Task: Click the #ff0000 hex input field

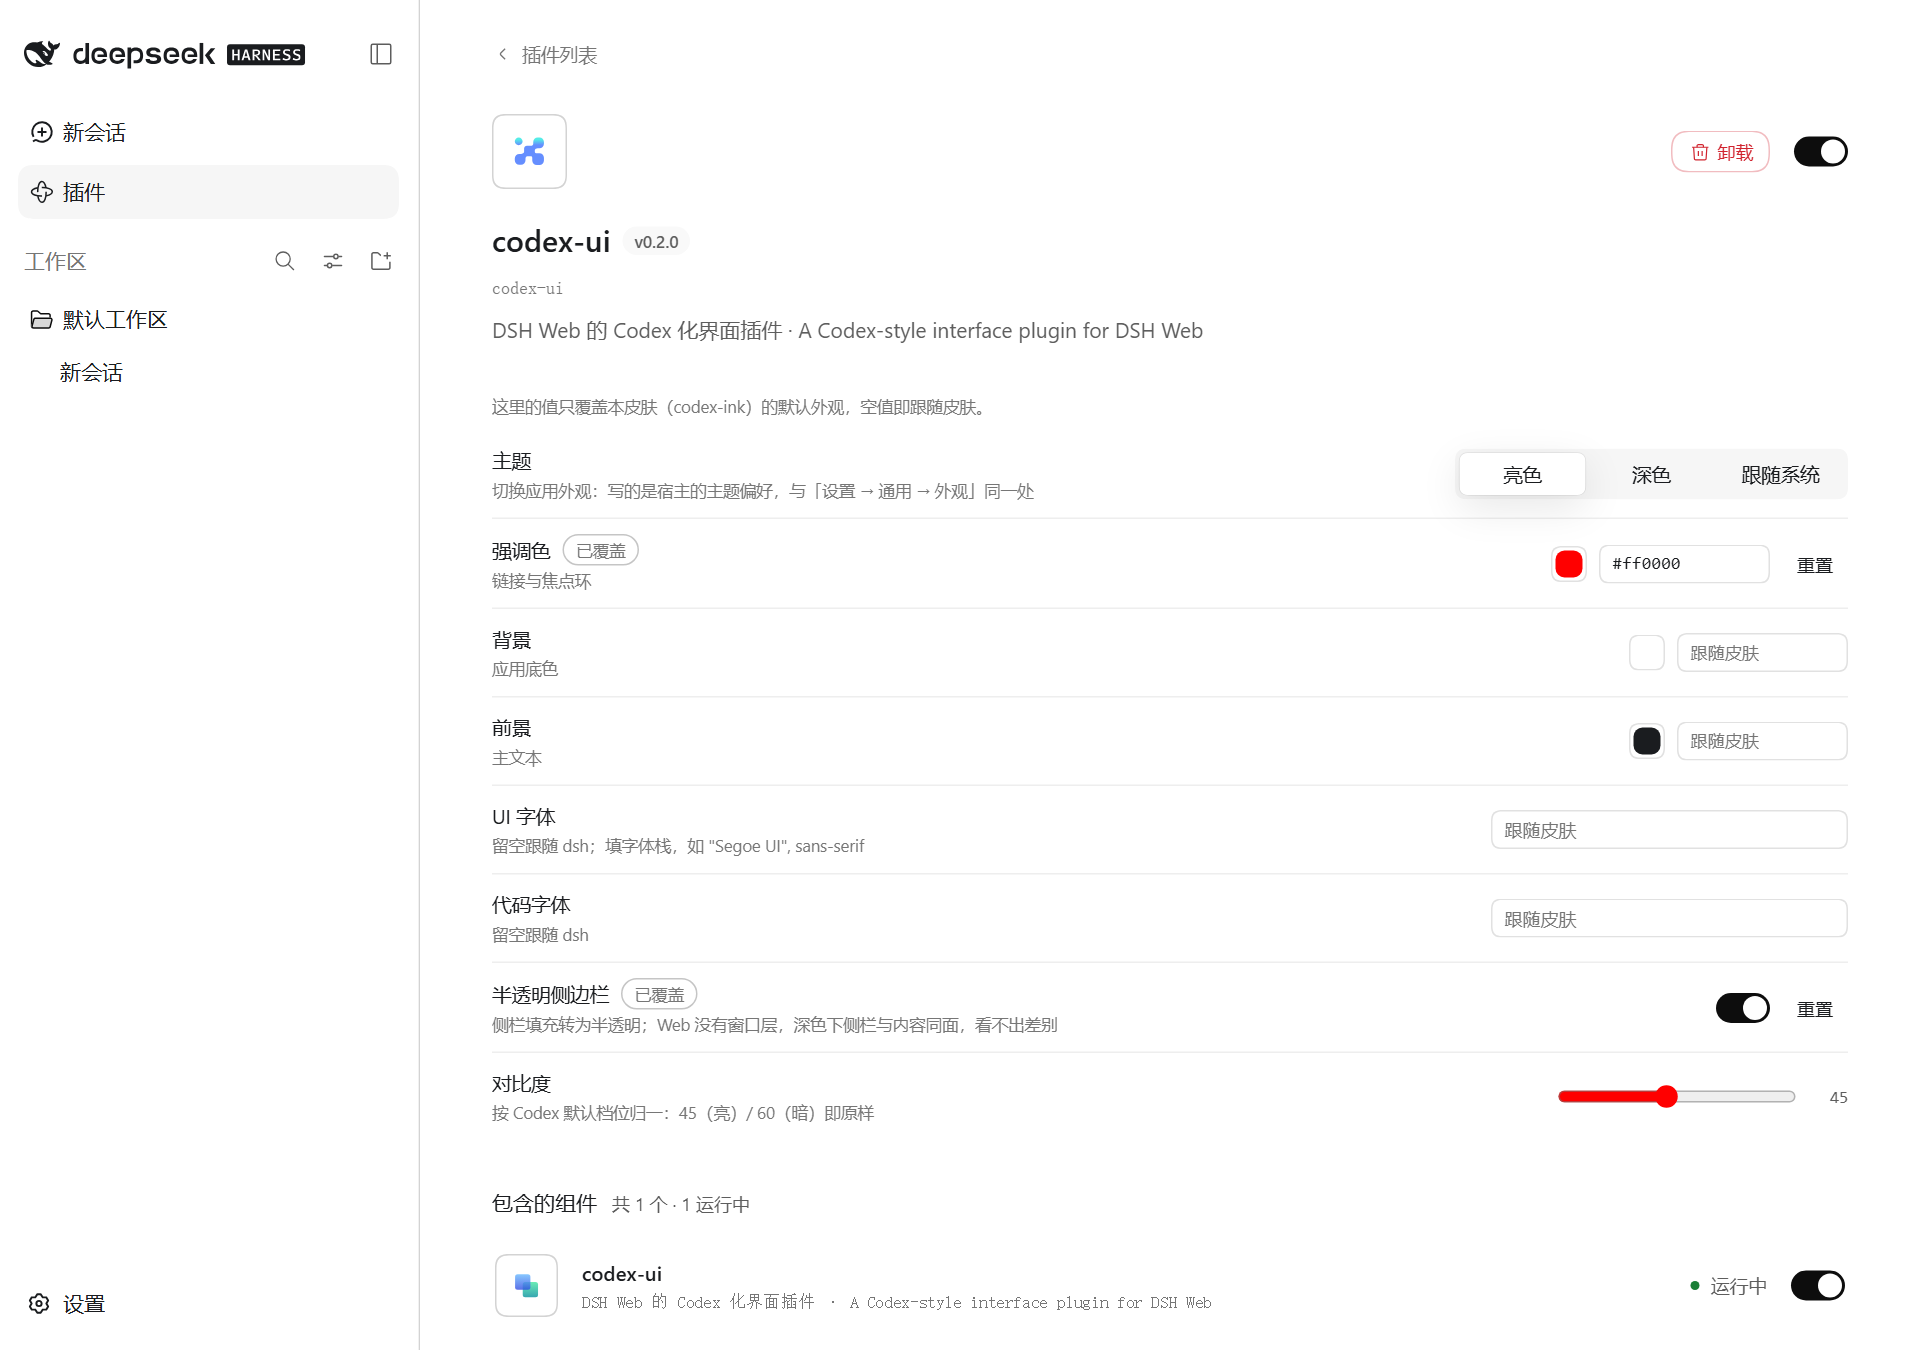Action: tap(1684, 564)
